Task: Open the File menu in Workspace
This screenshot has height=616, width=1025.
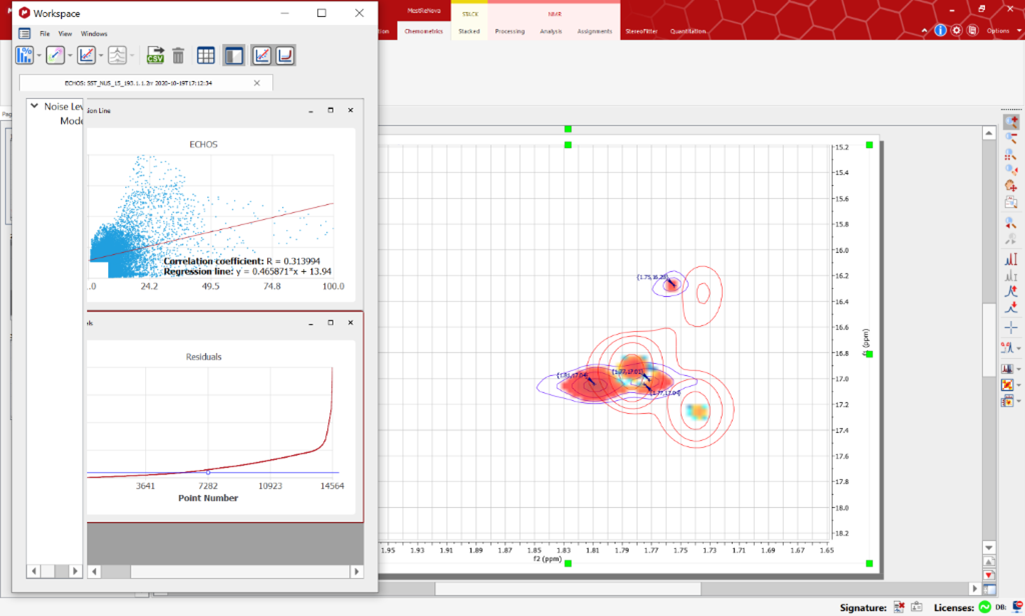Action: tap(45, 34)
